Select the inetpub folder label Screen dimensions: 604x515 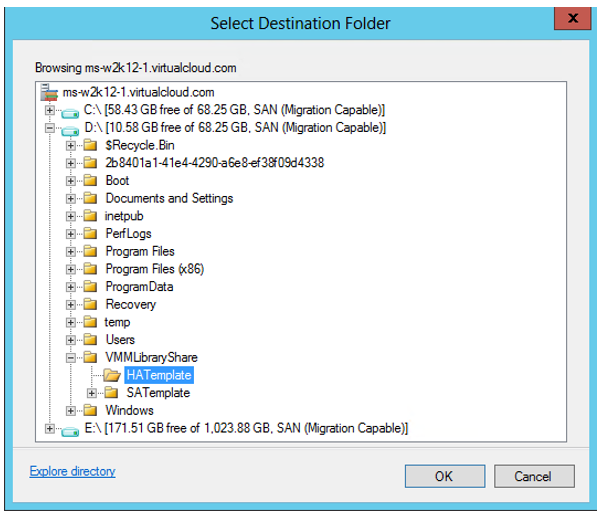pyautogui.click(x=124, y=216)
